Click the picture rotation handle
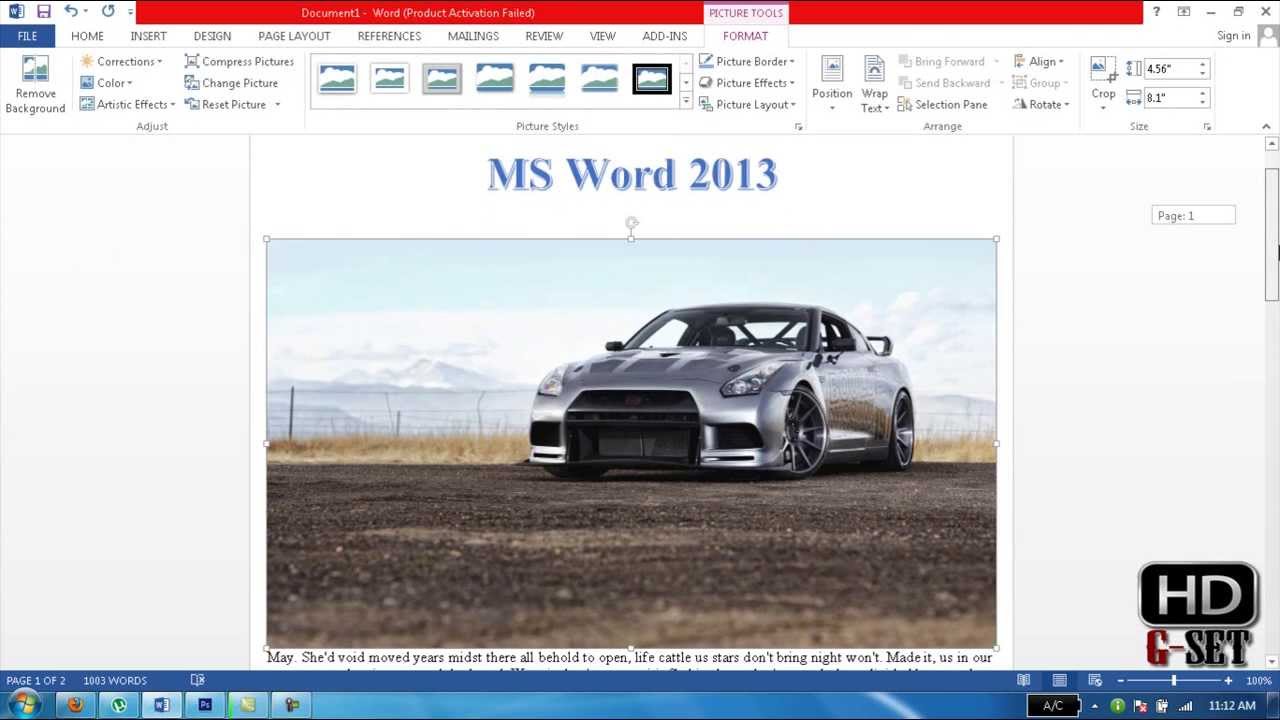1280x720 pixels. 631,223
